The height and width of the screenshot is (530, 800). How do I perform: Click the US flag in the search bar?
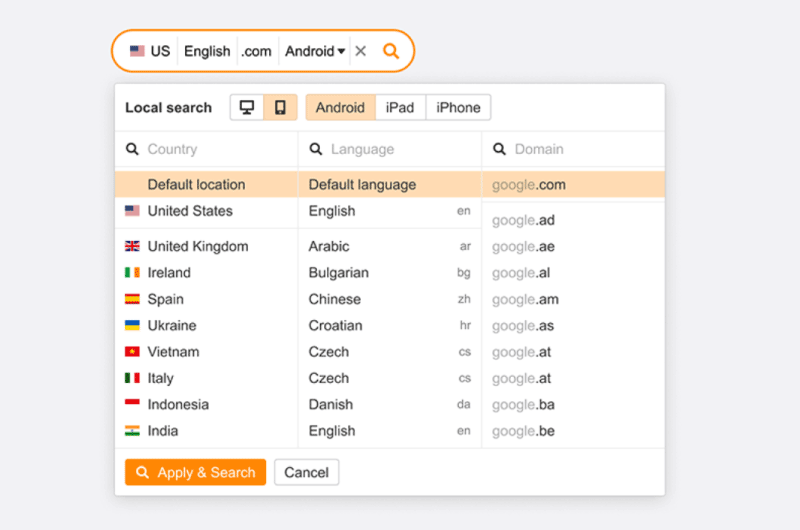[137, 51]
